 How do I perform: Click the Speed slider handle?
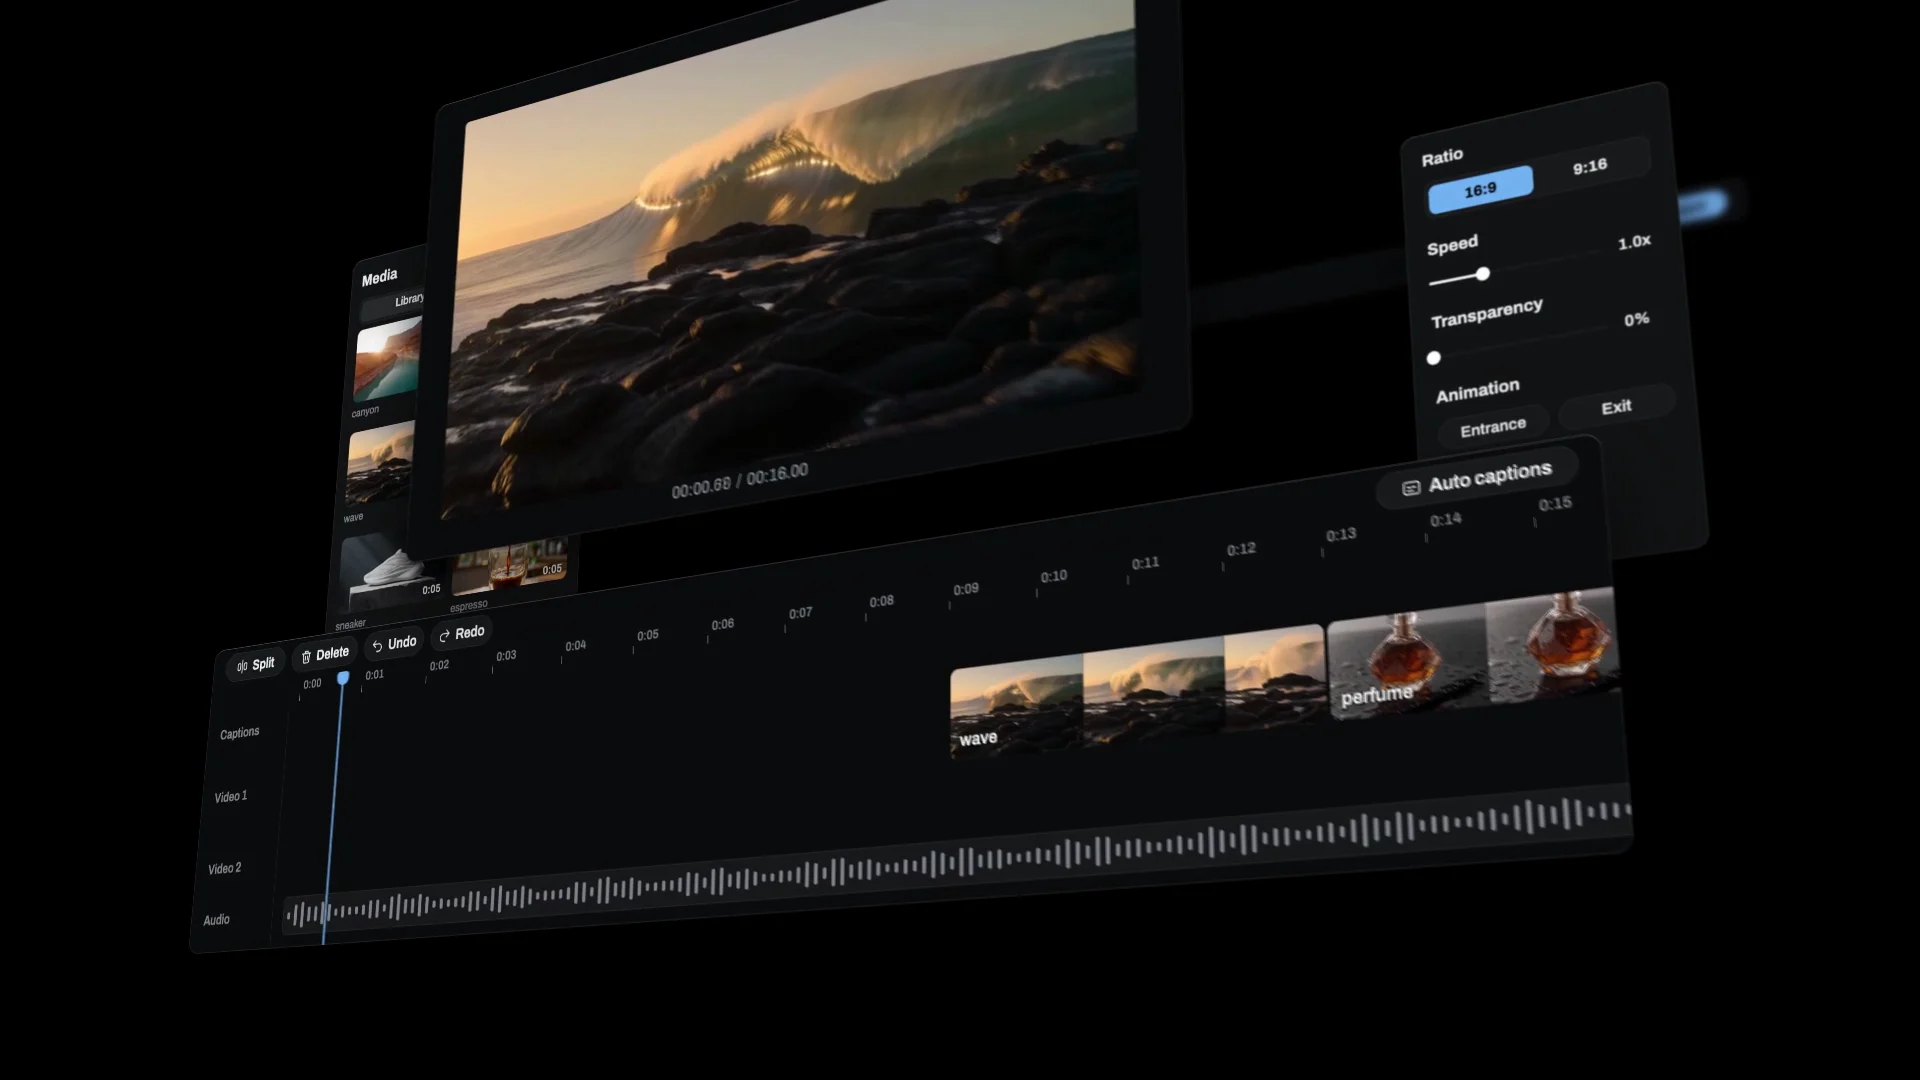[1483, 274]
